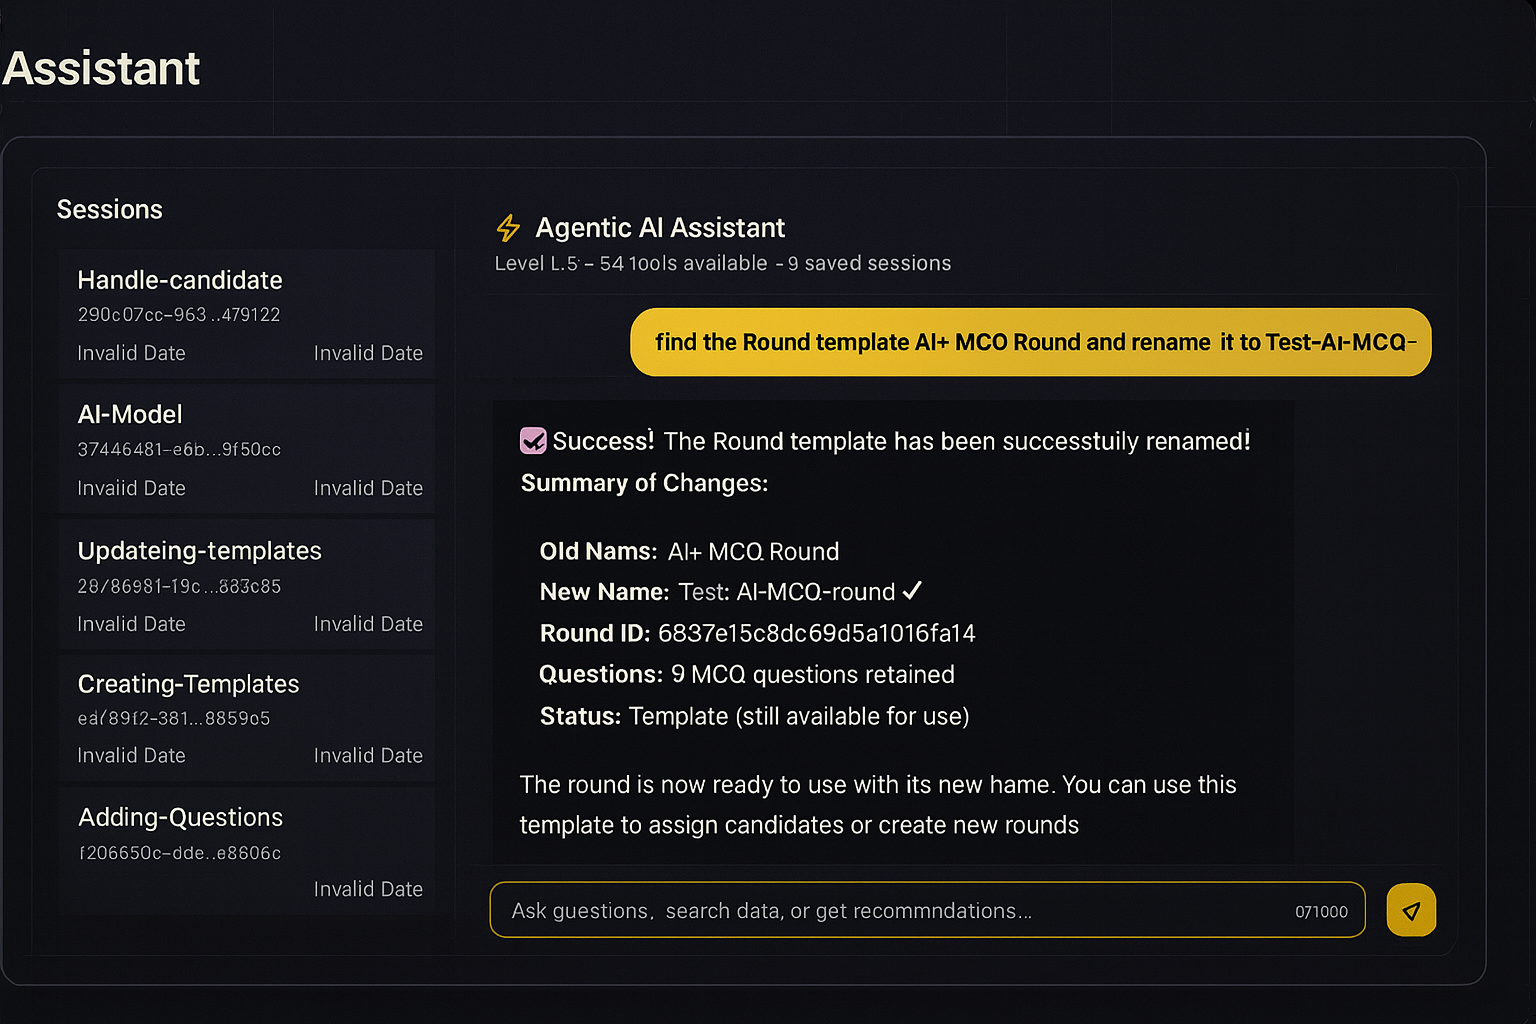Click the lightning bolt Agentic AI icon

point(508,228)
